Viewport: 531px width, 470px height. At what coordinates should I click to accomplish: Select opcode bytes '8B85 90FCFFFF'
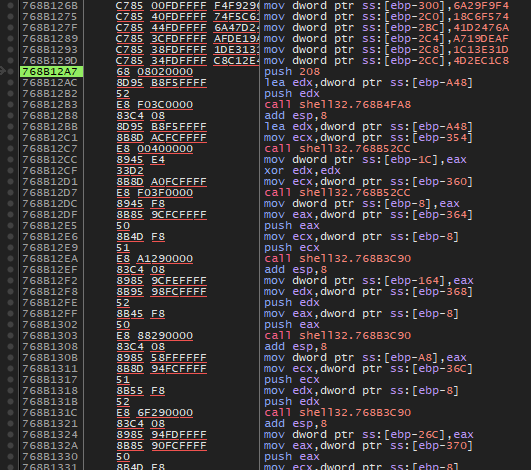pyautogui.click(x=162, y=446)
